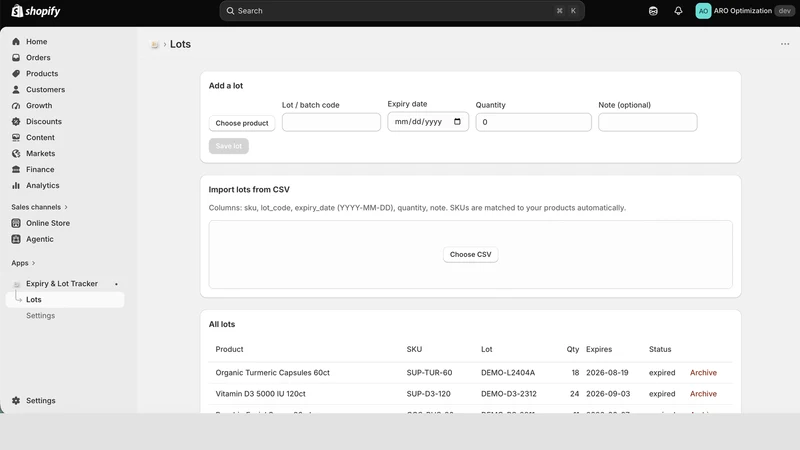Focus the Quantity field

(x=533, y=122)
